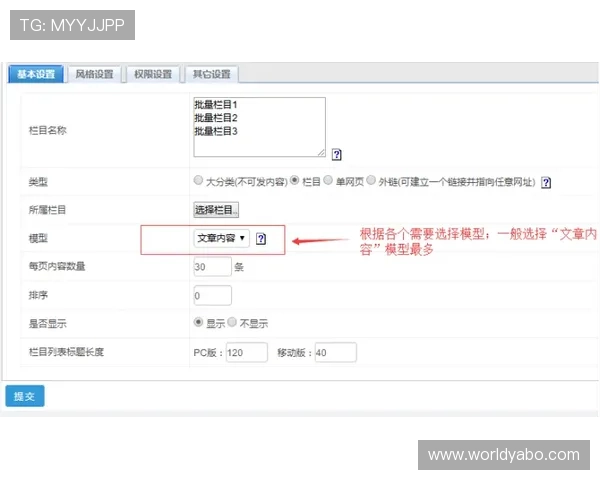600x480 pixels.
Task: Click the 是否显示 label
Action: 47,323
